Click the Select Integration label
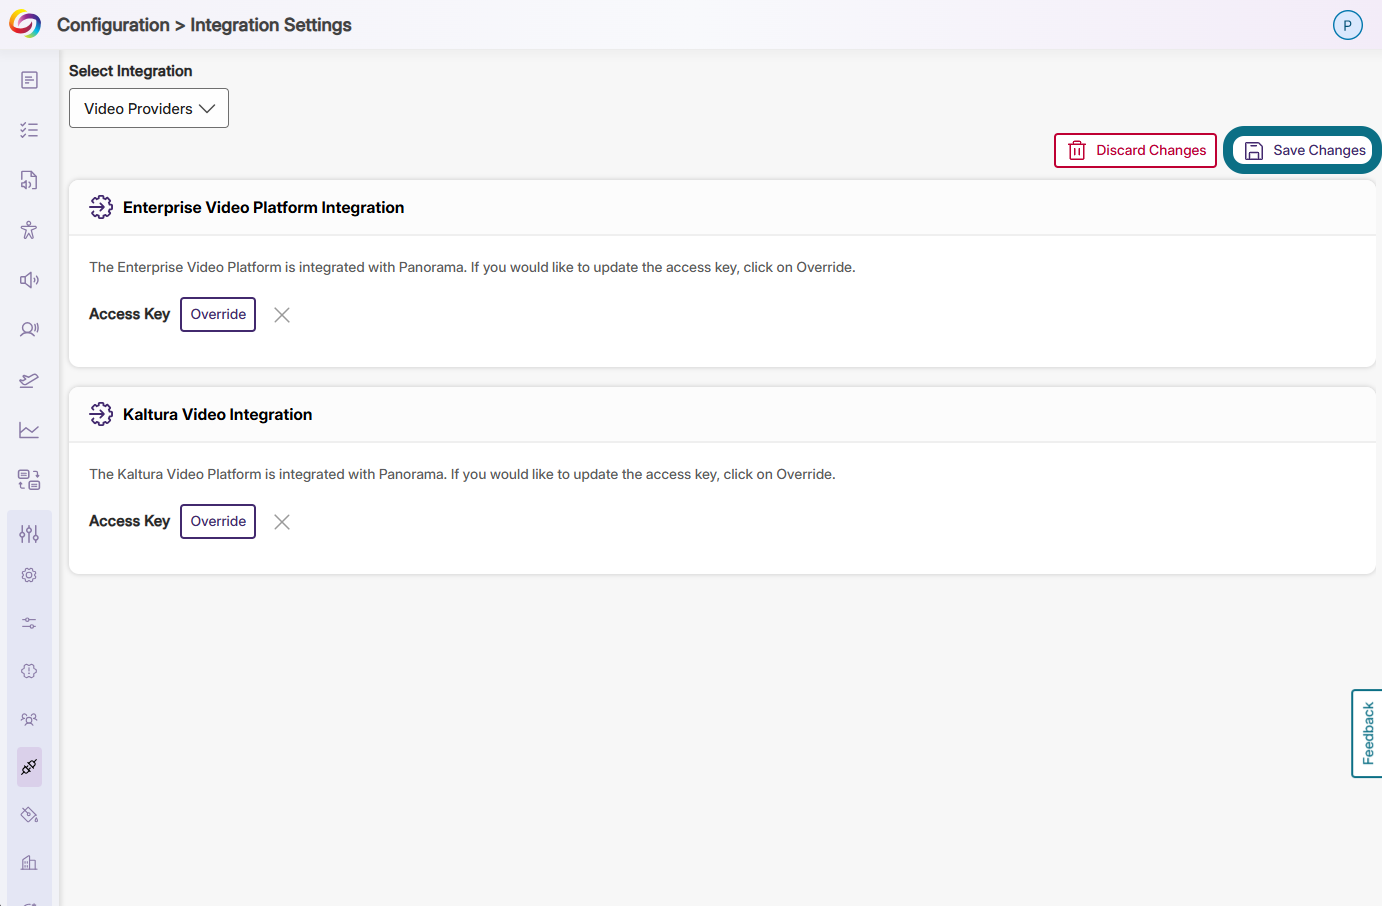1382x906 pixels. click(131, 71)
